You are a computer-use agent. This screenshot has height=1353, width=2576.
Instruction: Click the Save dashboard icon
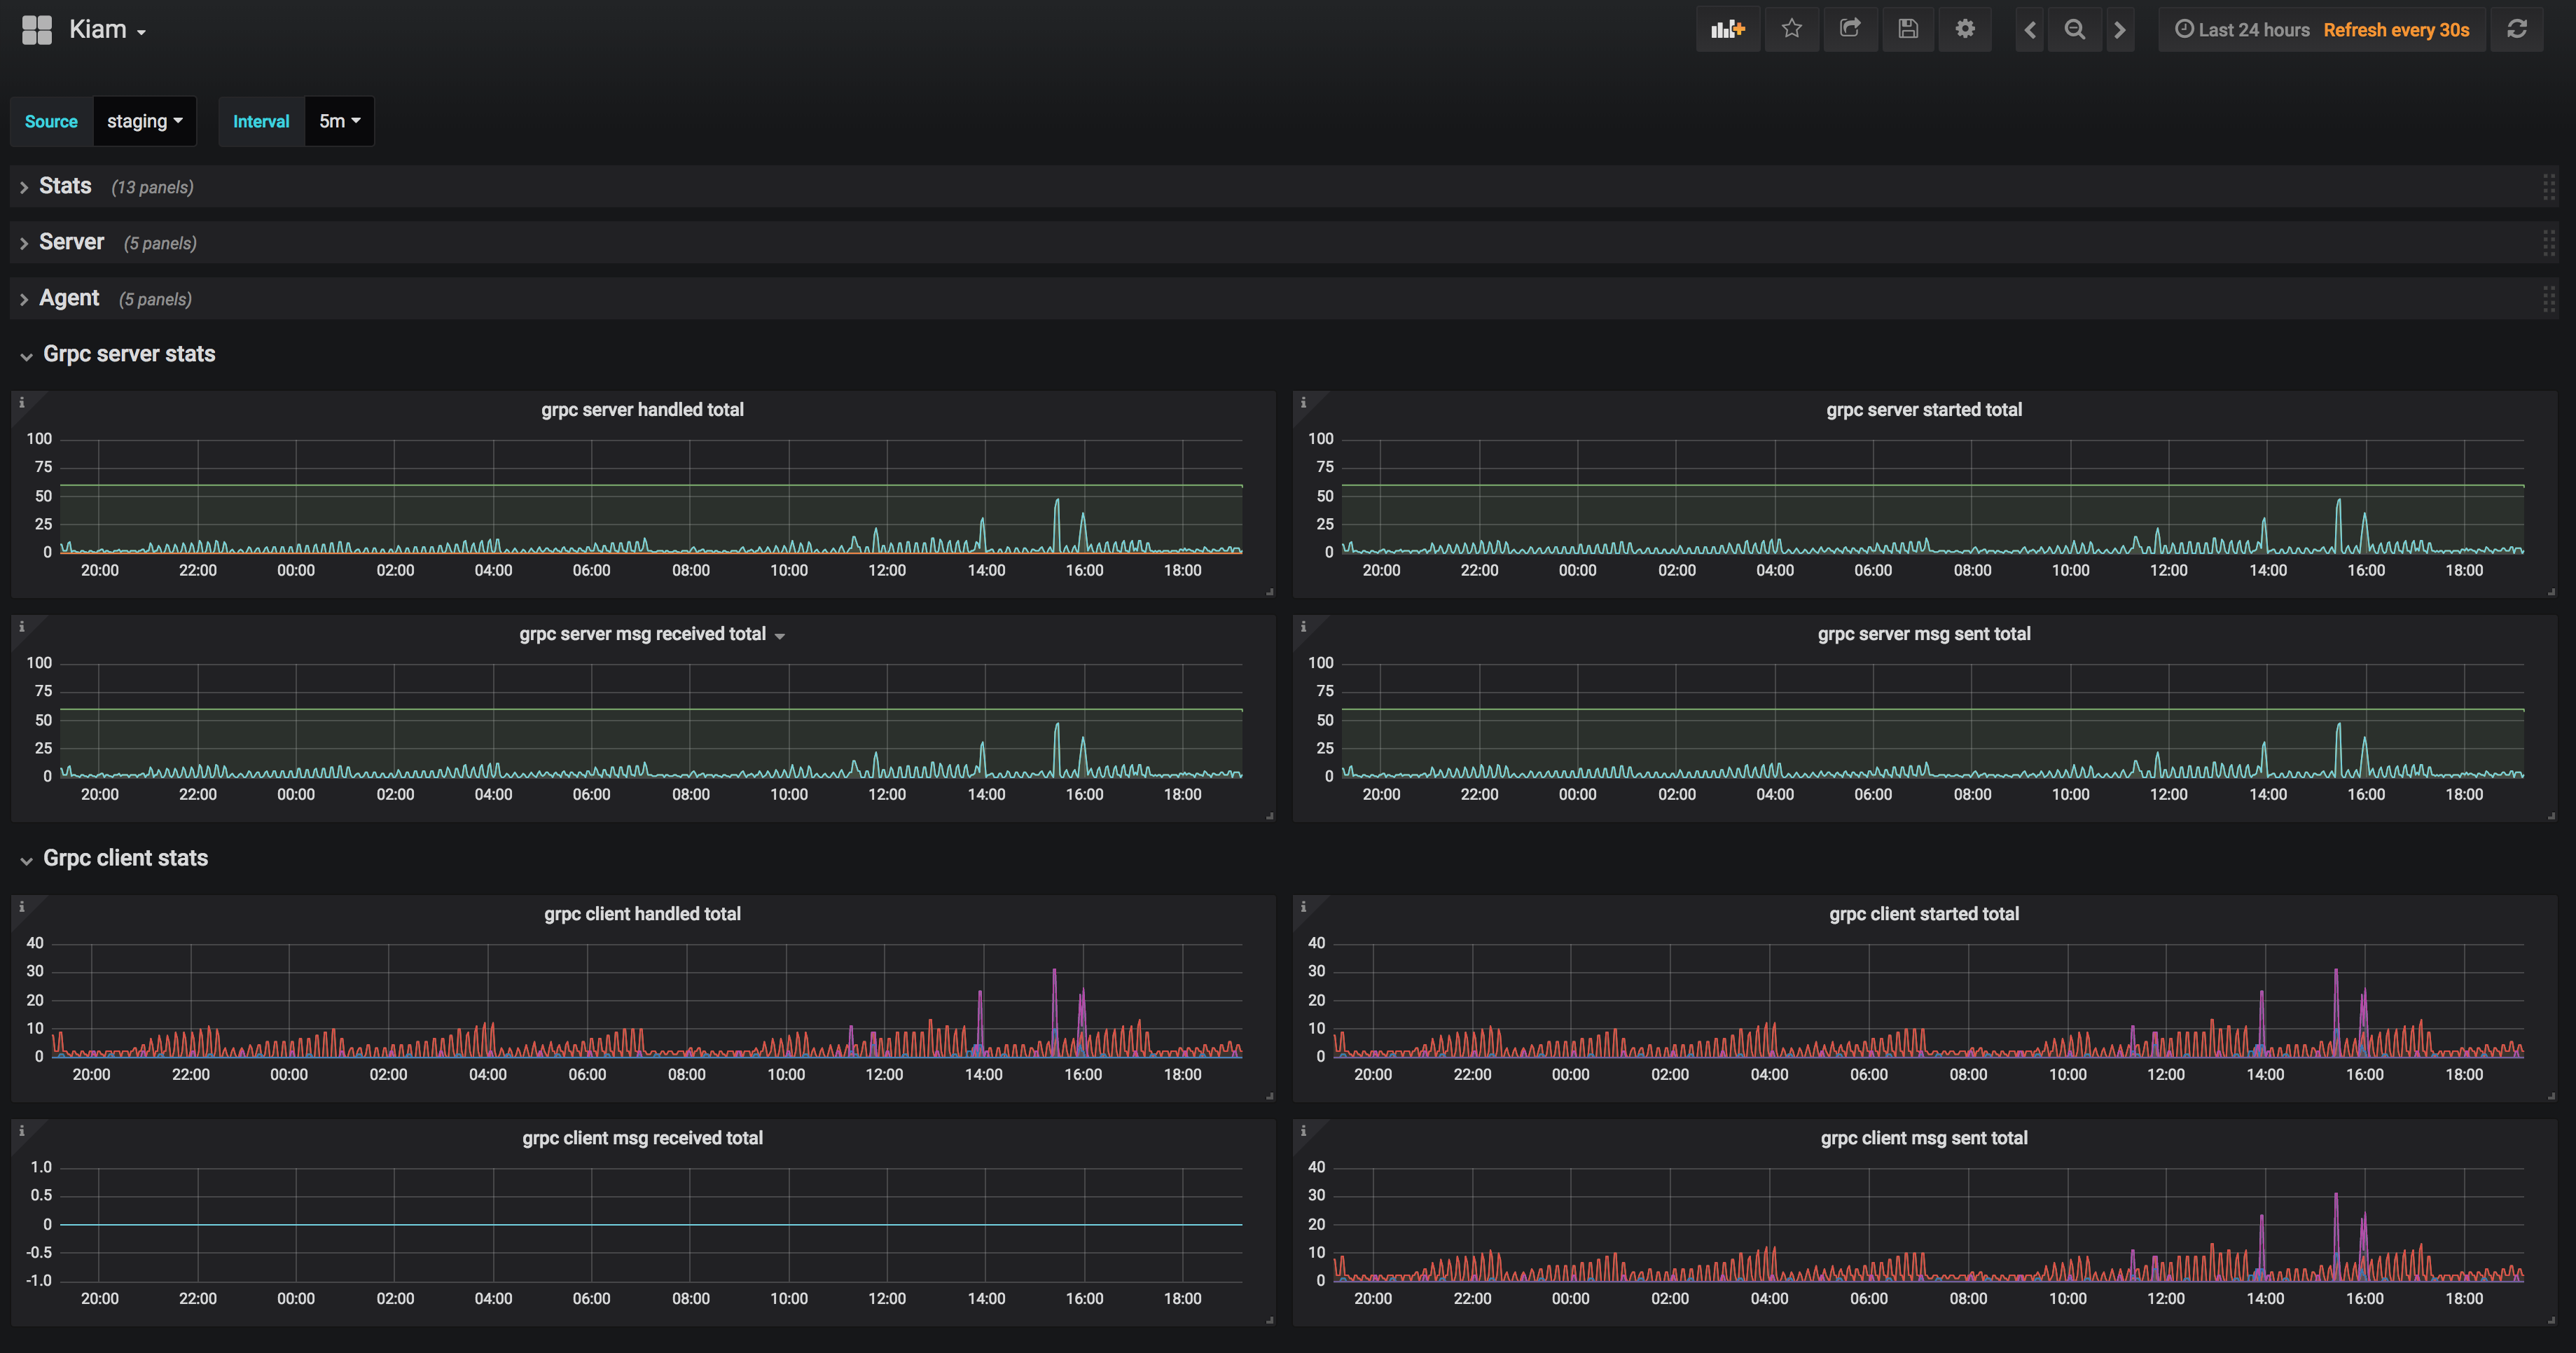[1908, 29]
